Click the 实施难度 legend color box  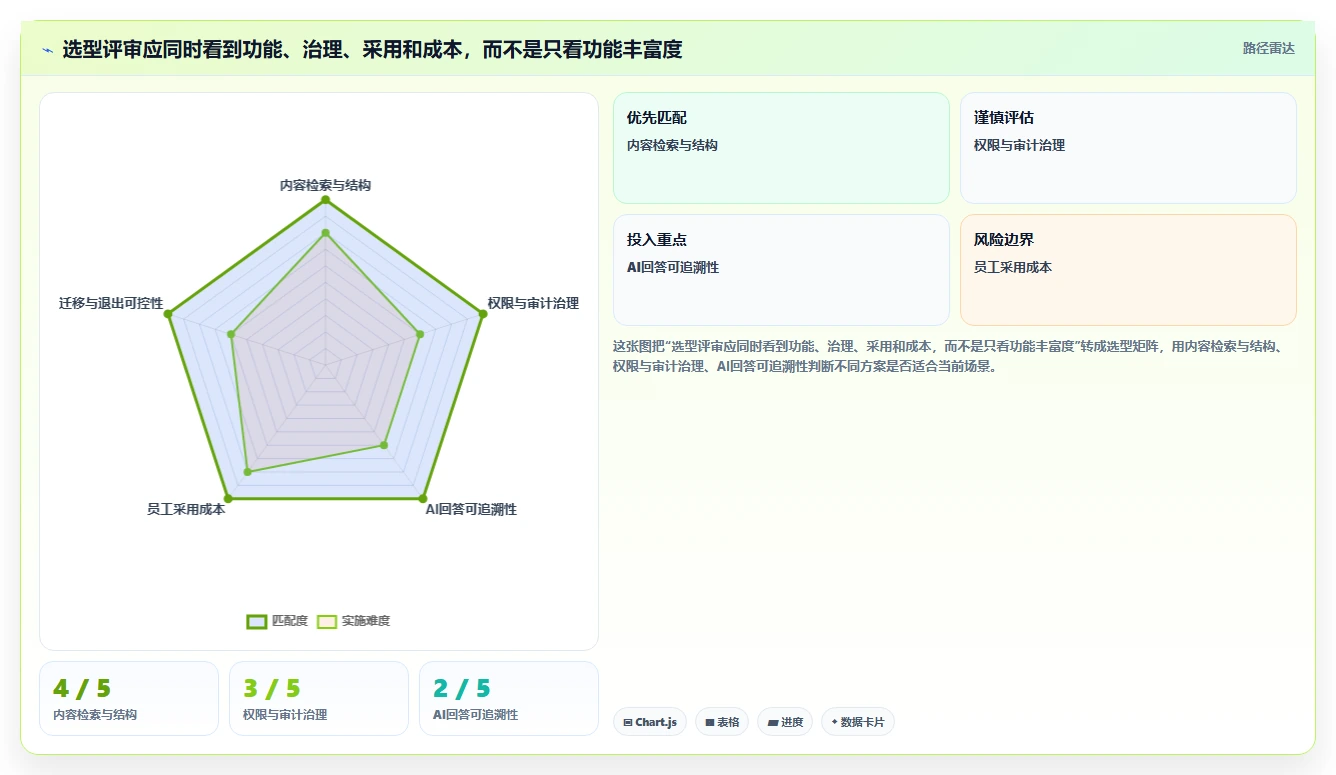pos(327,621)
